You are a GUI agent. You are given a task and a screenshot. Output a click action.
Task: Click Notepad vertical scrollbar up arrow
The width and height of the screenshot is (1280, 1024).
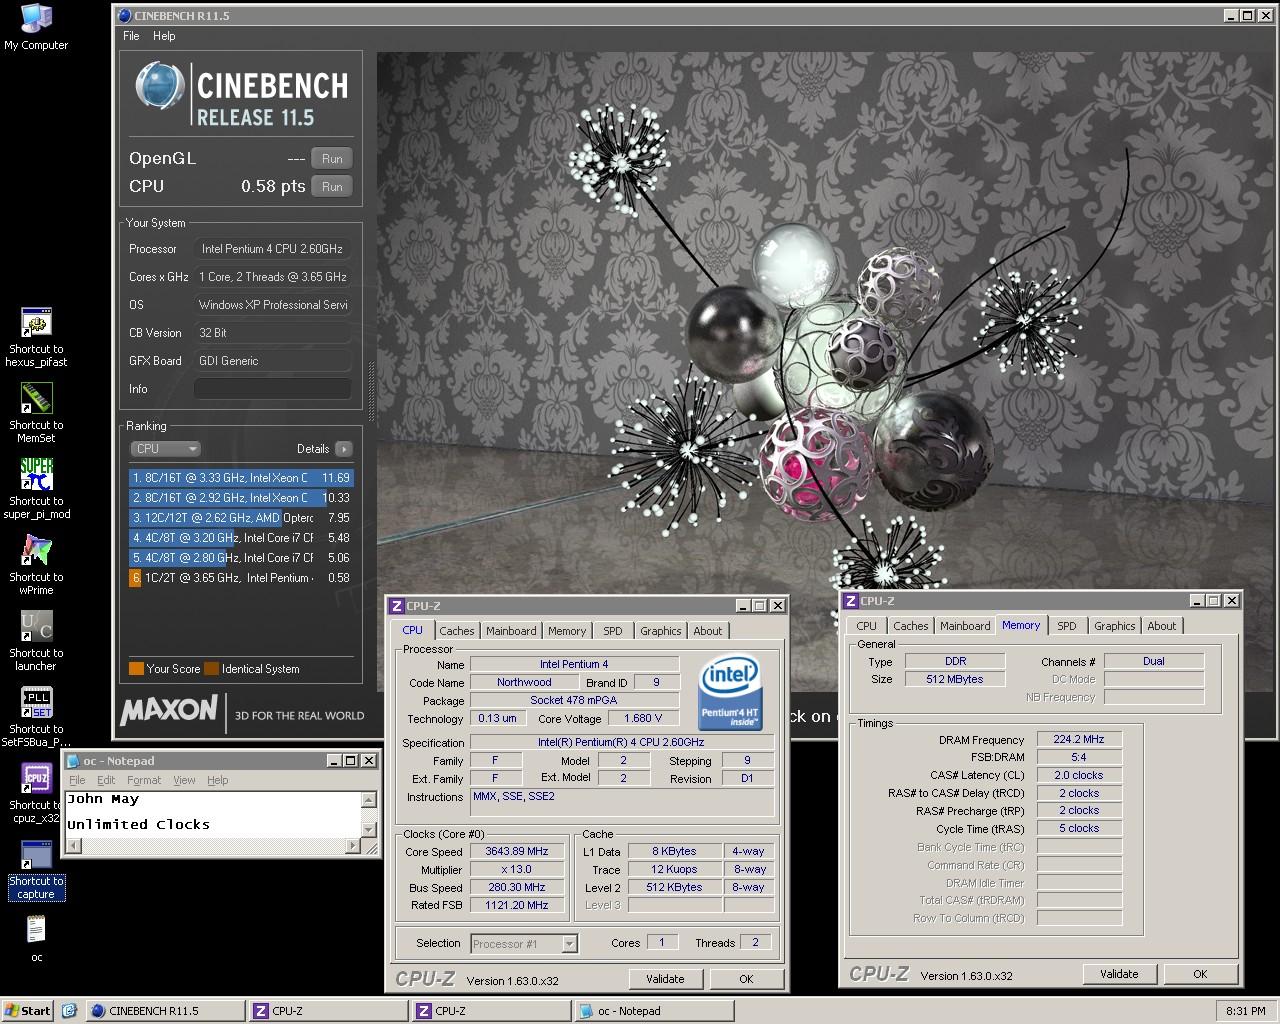pyautogui.click(x=369, y=799)
